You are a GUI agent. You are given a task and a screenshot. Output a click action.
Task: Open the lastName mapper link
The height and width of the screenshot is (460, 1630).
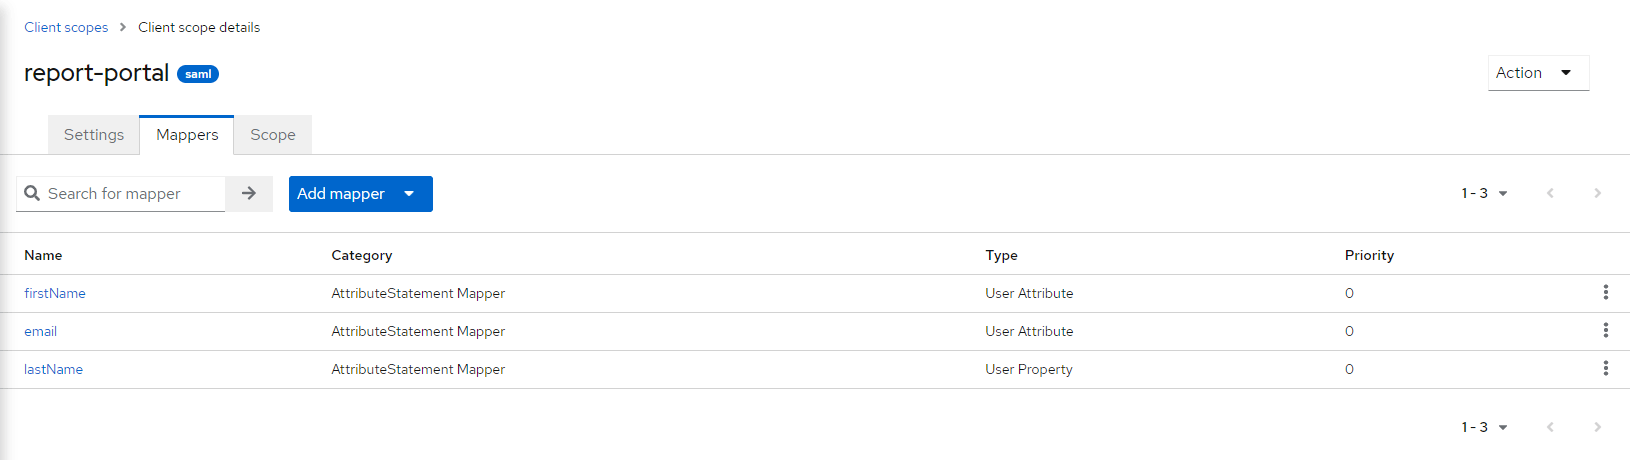[x=54, y=369]
